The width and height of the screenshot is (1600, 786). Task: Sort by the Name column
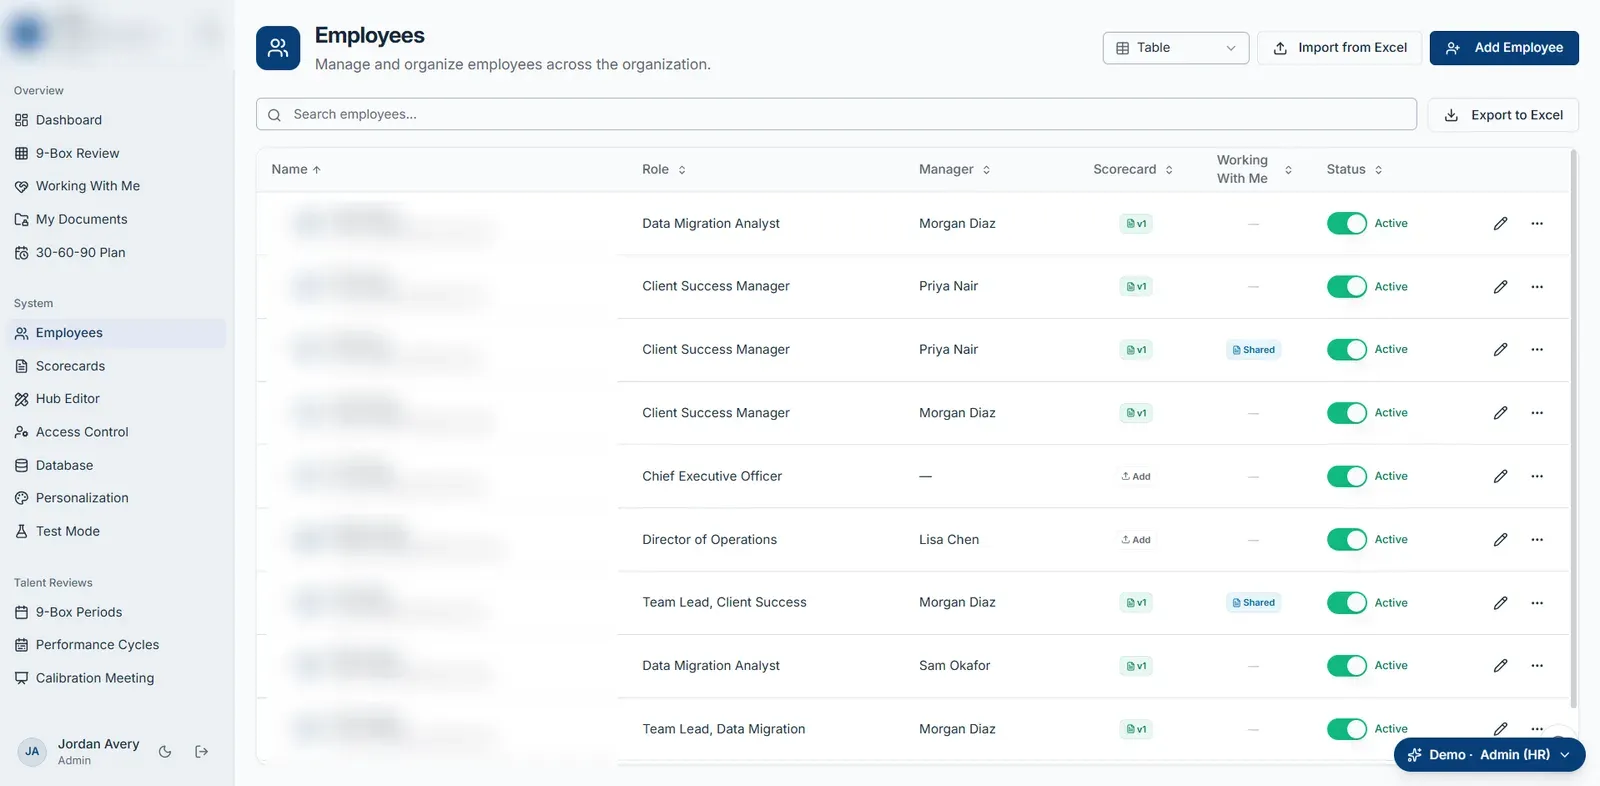click(296, 170)
